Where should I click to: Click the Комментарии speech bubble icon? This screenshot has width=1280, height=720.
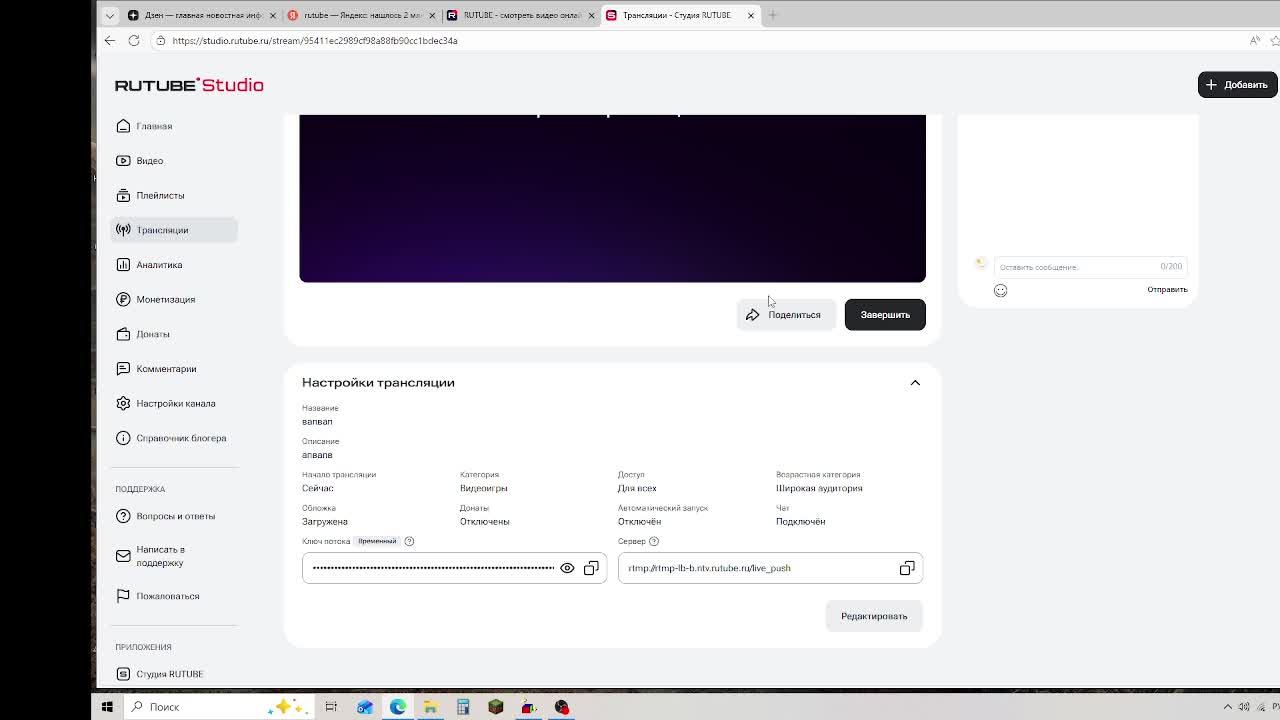tap(123, 369)
